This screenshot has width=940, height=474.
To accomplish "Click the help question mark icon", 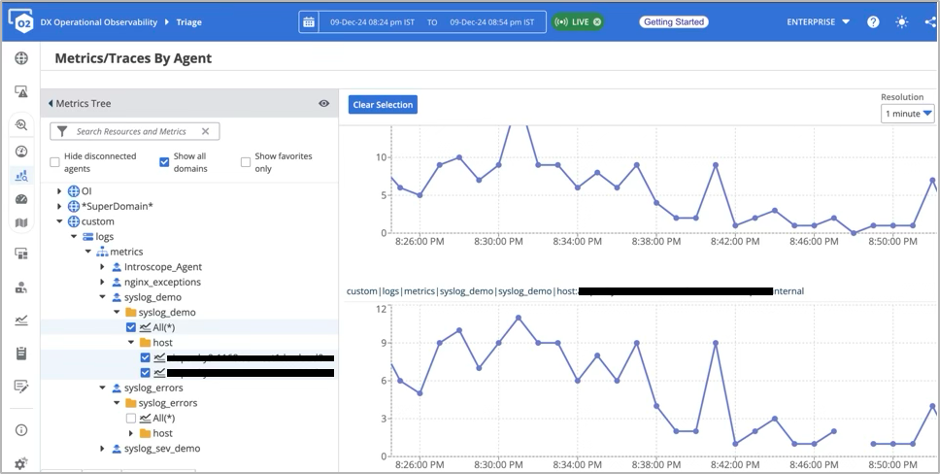I will click(x=873, y=22).
